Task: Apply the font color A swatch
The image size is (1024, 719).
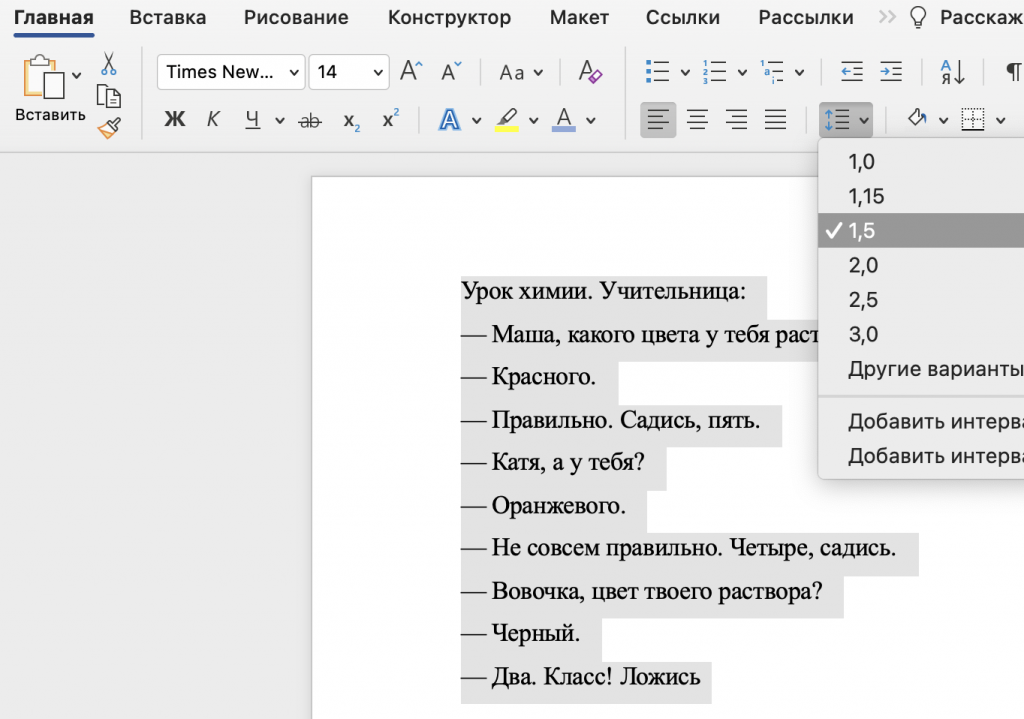Action: 564,120
